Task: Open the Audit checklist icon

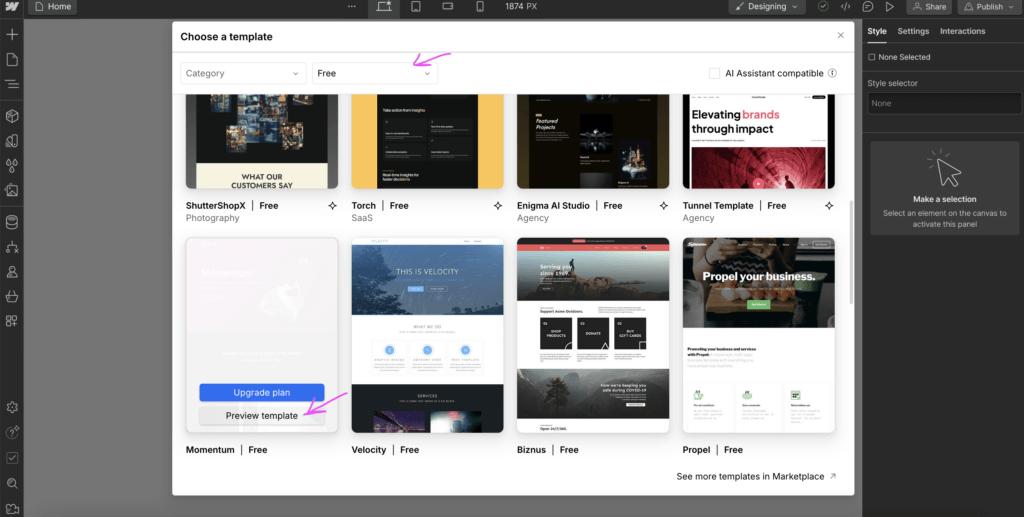Action: (x=12, y=458)
